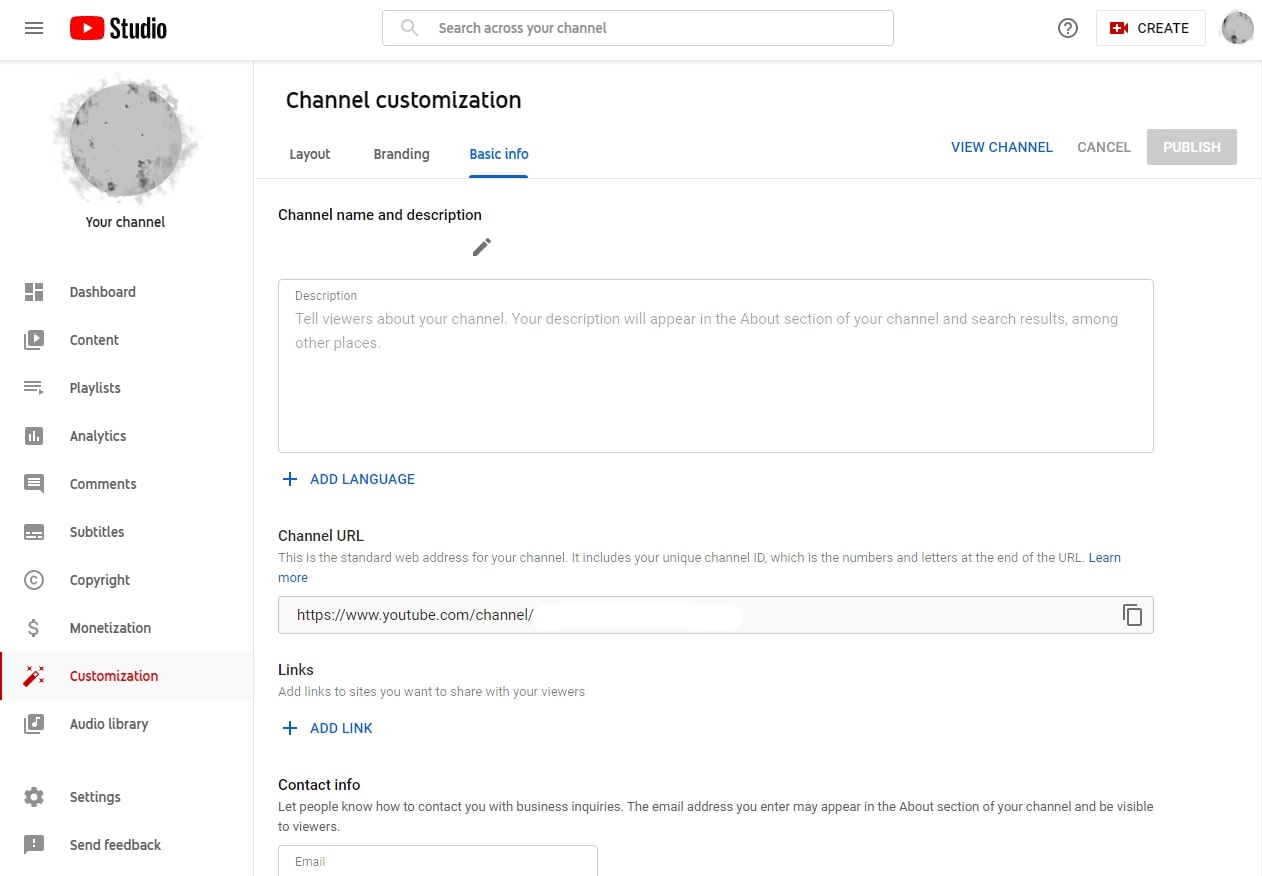Click VIEW CHANNEL link
This screenshot has height=876, width=1262.
[1001, 147]
